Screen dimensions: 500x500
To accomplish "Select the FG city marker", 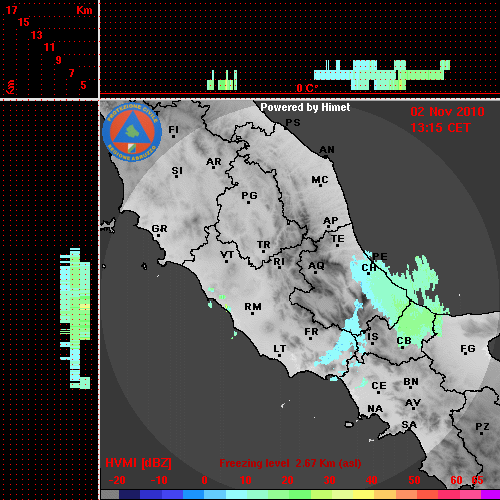I will (x=467, y=349).
